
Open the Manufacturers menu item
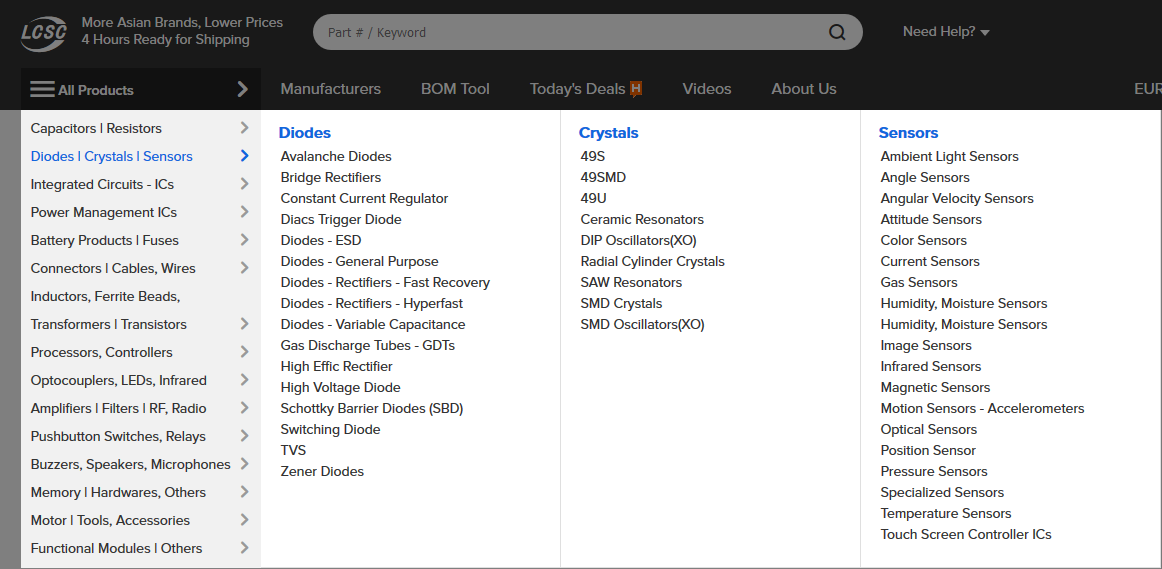pos(331,89)
